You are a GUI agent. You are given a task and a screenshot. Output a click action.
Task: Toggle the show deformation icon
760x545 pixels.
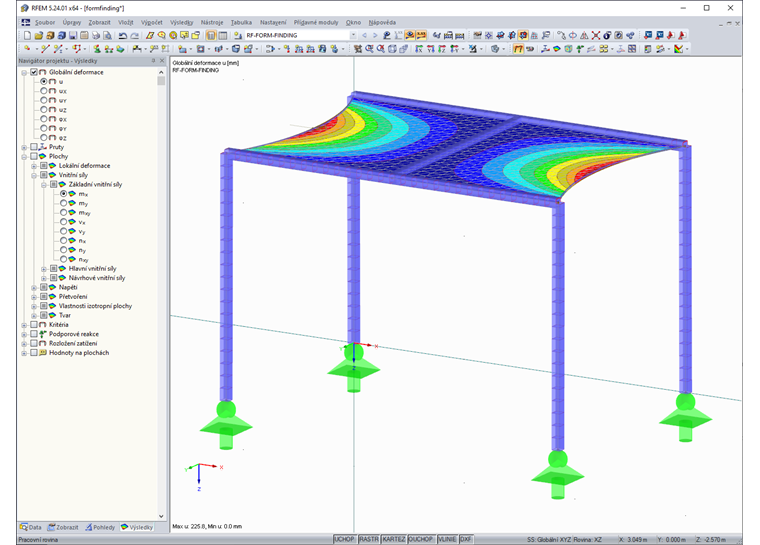518,48
